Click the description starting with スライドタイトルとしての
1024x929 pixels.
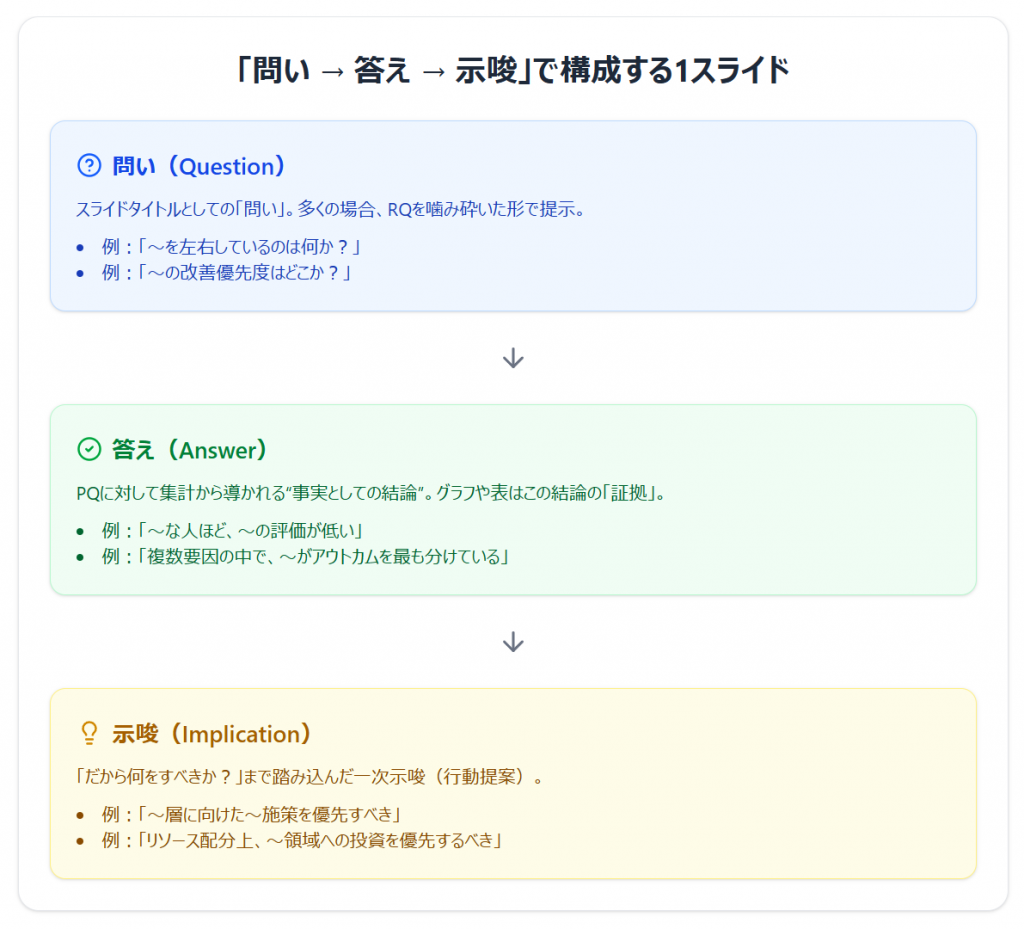(330, 210)
